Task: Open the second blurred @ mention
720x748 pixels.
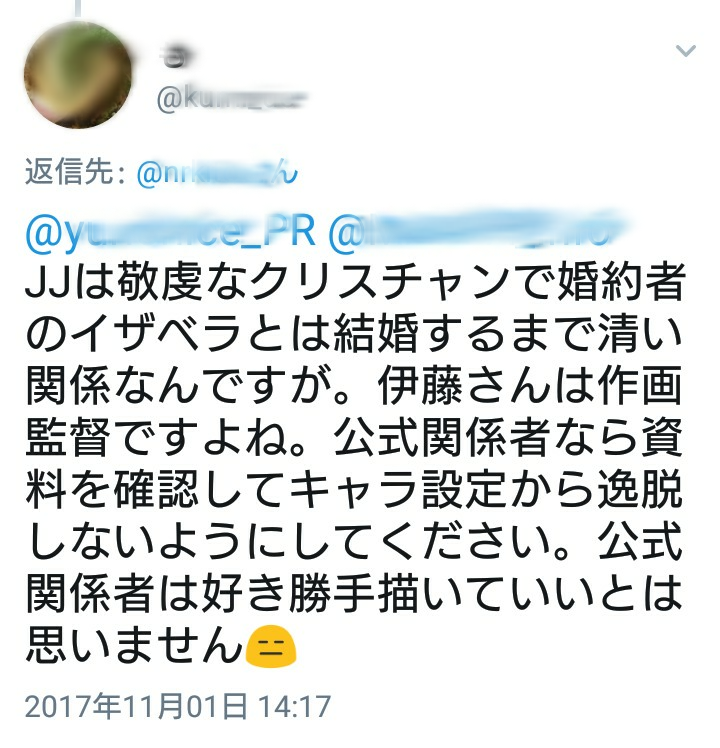Action: (474, 231)
